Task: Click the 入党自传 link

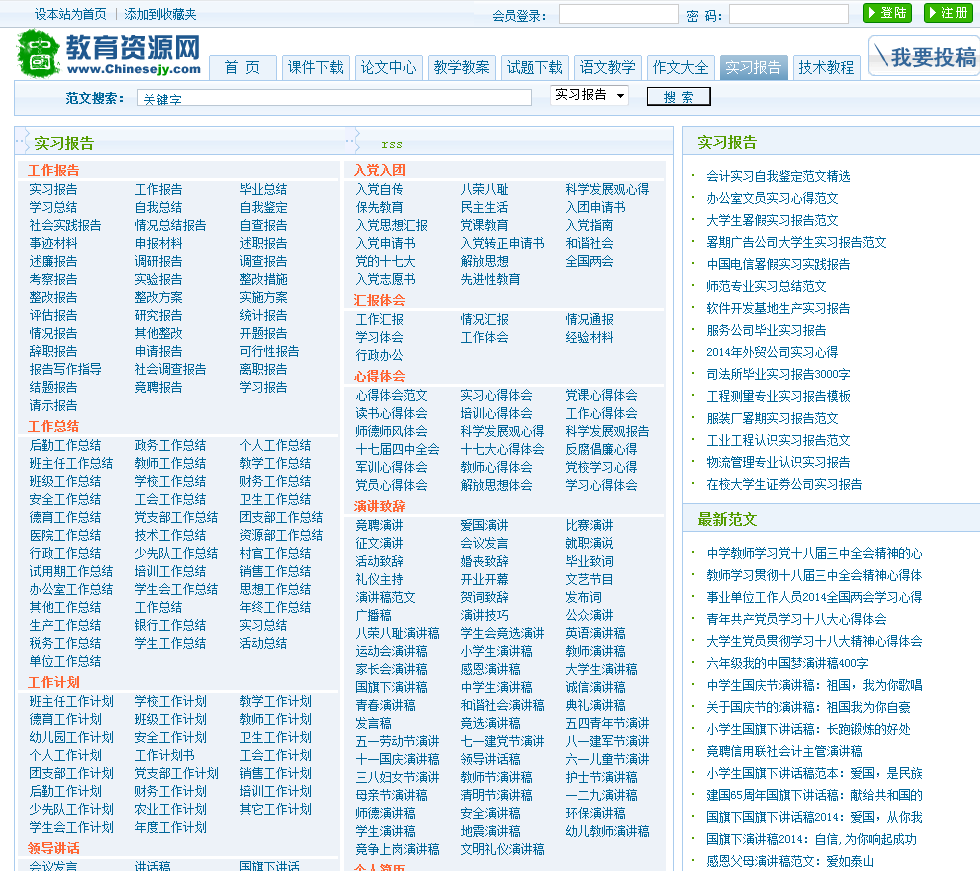Action: point(379,189)
